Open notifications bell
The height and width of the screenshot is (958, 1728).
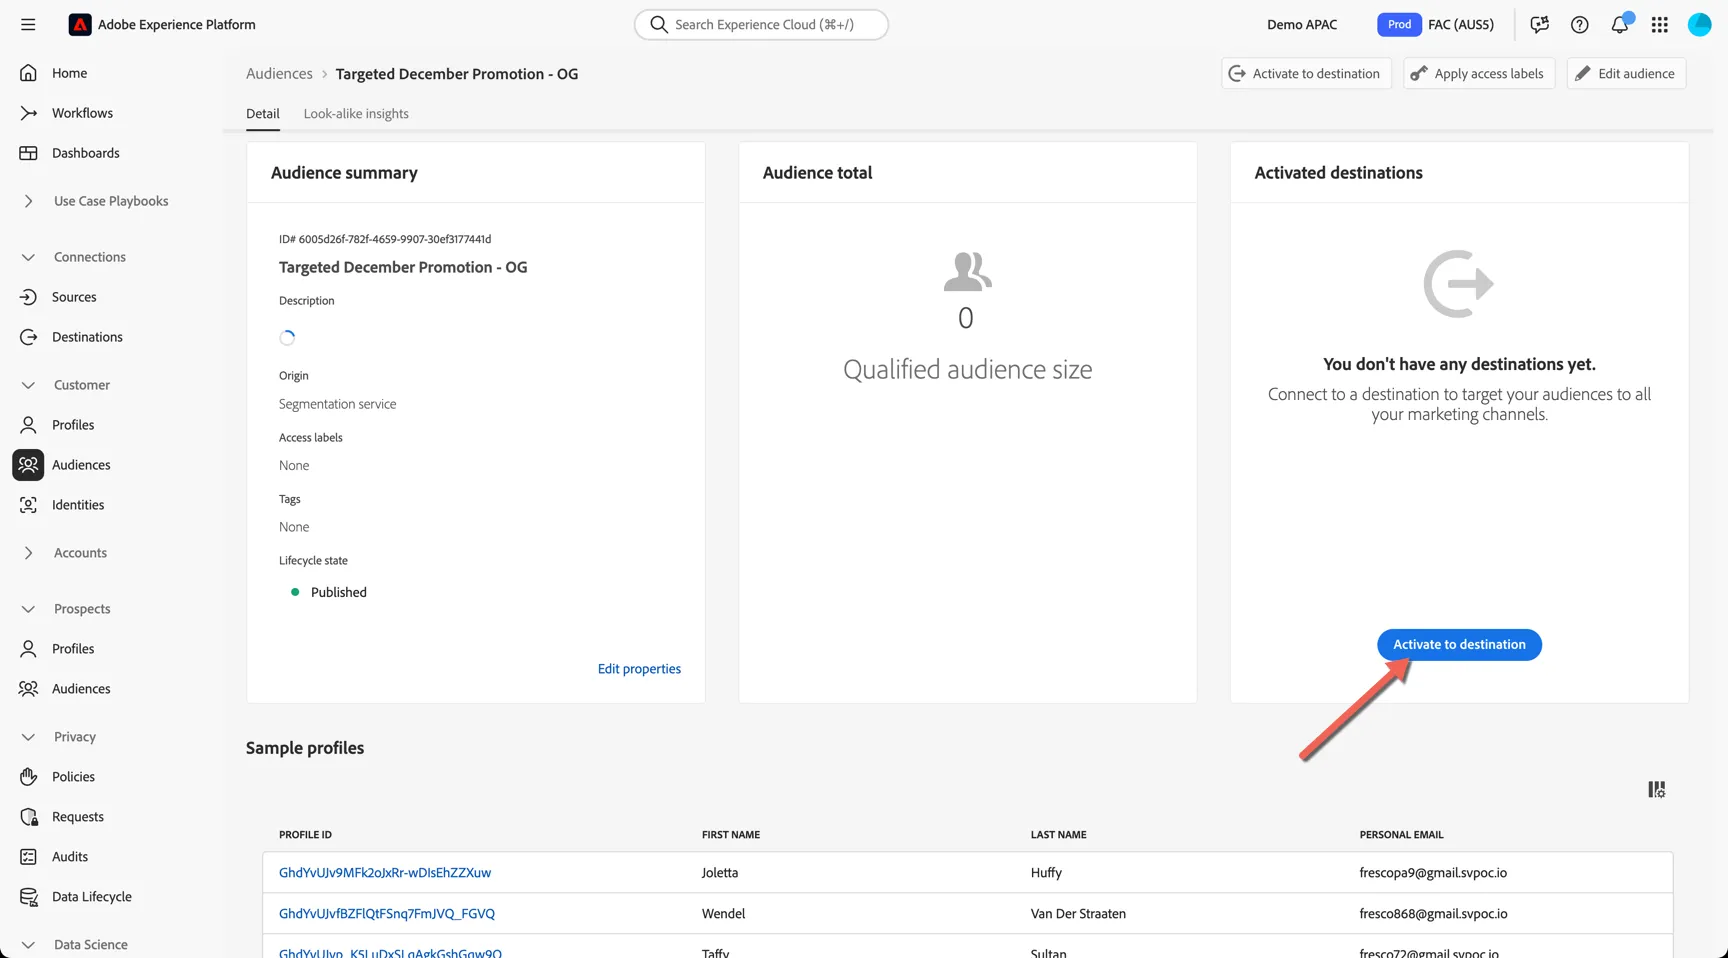pos(1620,24)
